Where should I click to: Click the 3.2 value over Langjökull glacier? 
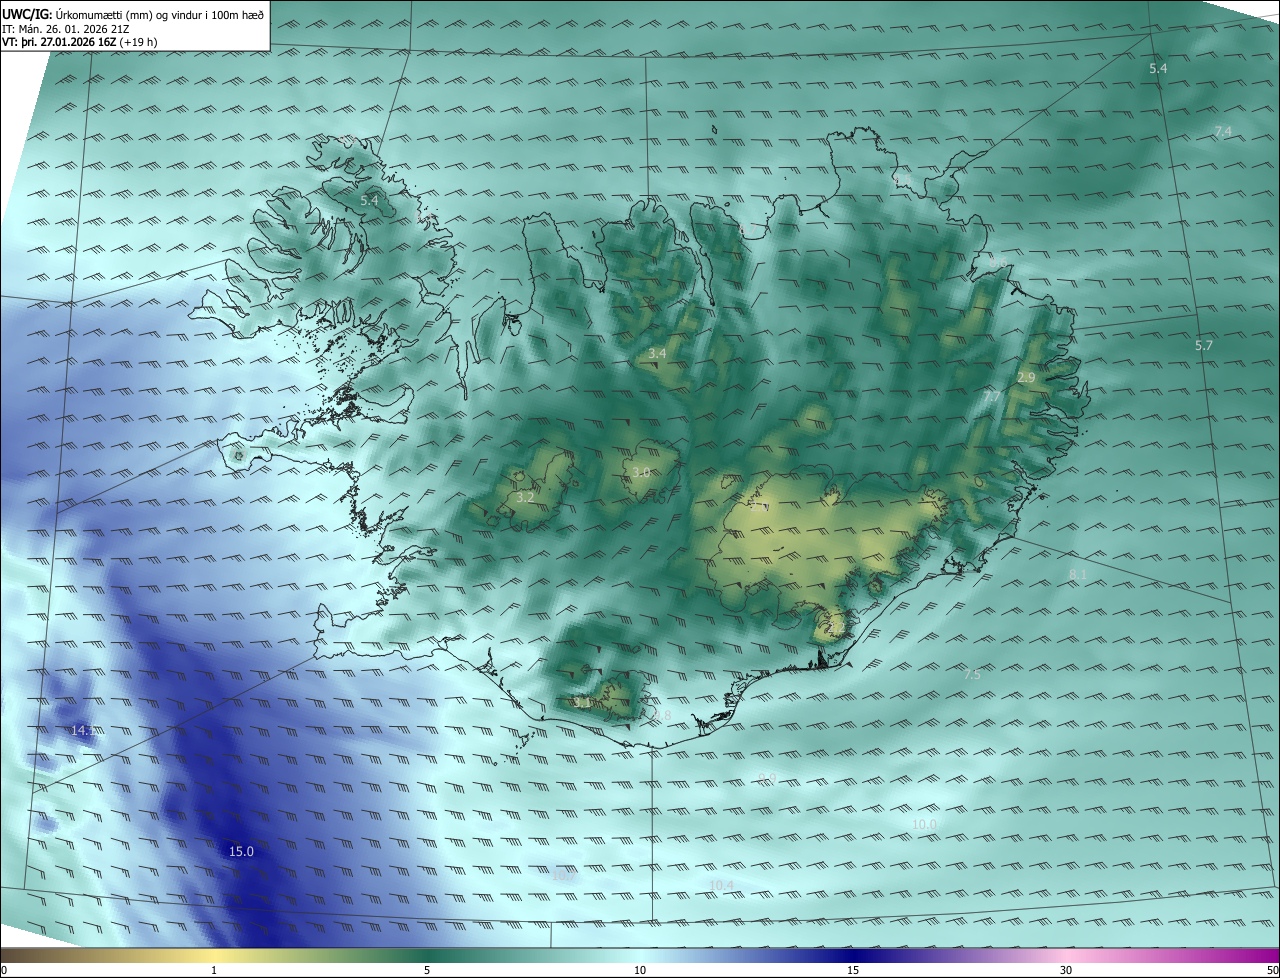pyautogui.click(x=525, y=497)
